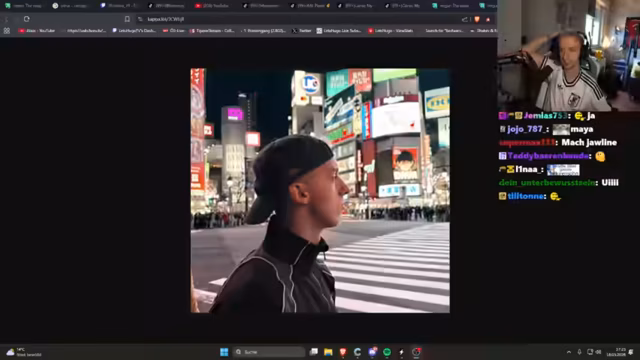Viewport: 640px width, 360px height.
Task: Switch to the first browser tab
Action: pyautogui.click(x=24, y=6)
